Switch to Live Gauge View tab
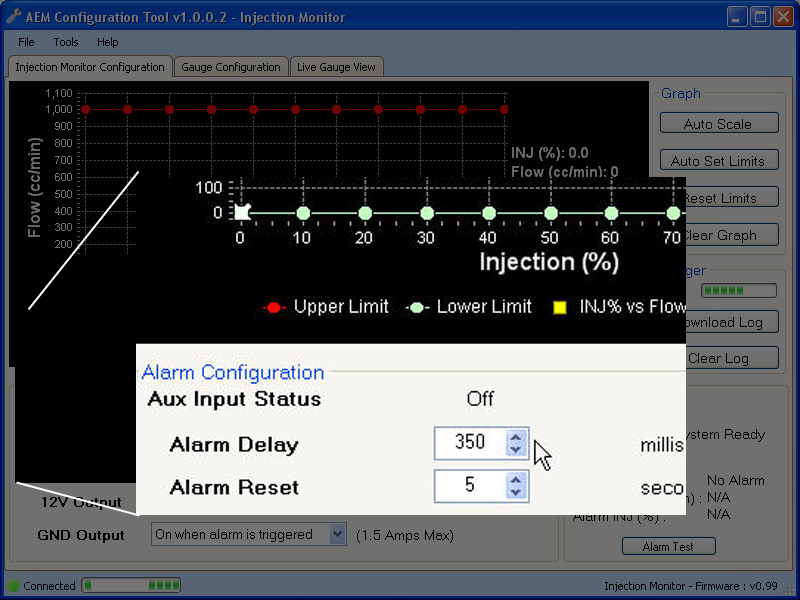The width and height of the screenshot is (800, 600). coord(336,67)
